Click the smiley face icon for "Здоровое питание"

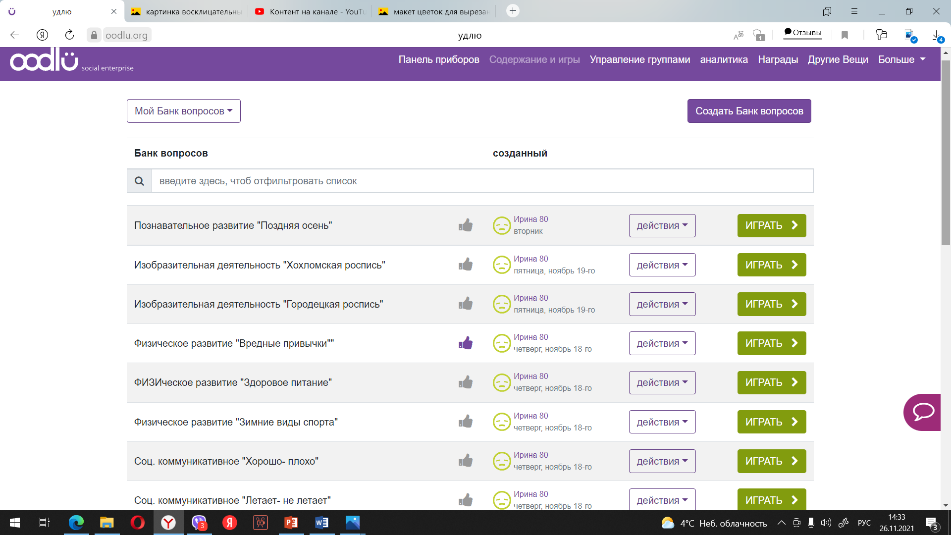tap(501, 382)
